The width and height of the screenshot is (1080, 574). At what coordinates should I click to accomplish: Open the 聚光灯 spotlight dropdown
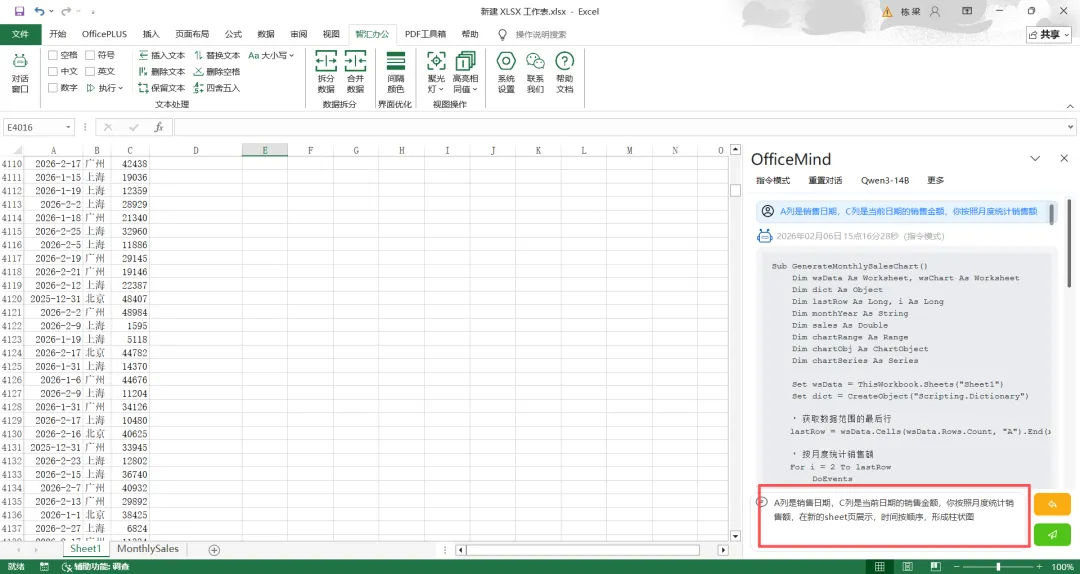tap(436, 72)
